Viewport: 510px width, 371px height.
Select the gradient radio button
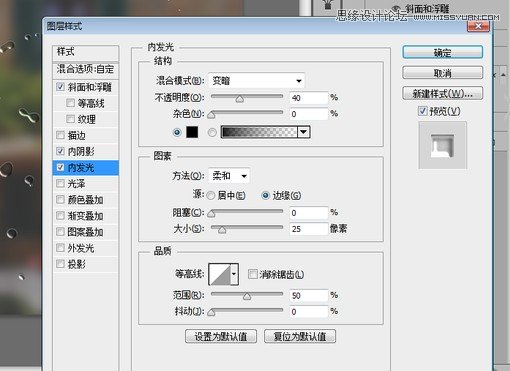click(212, 132)
